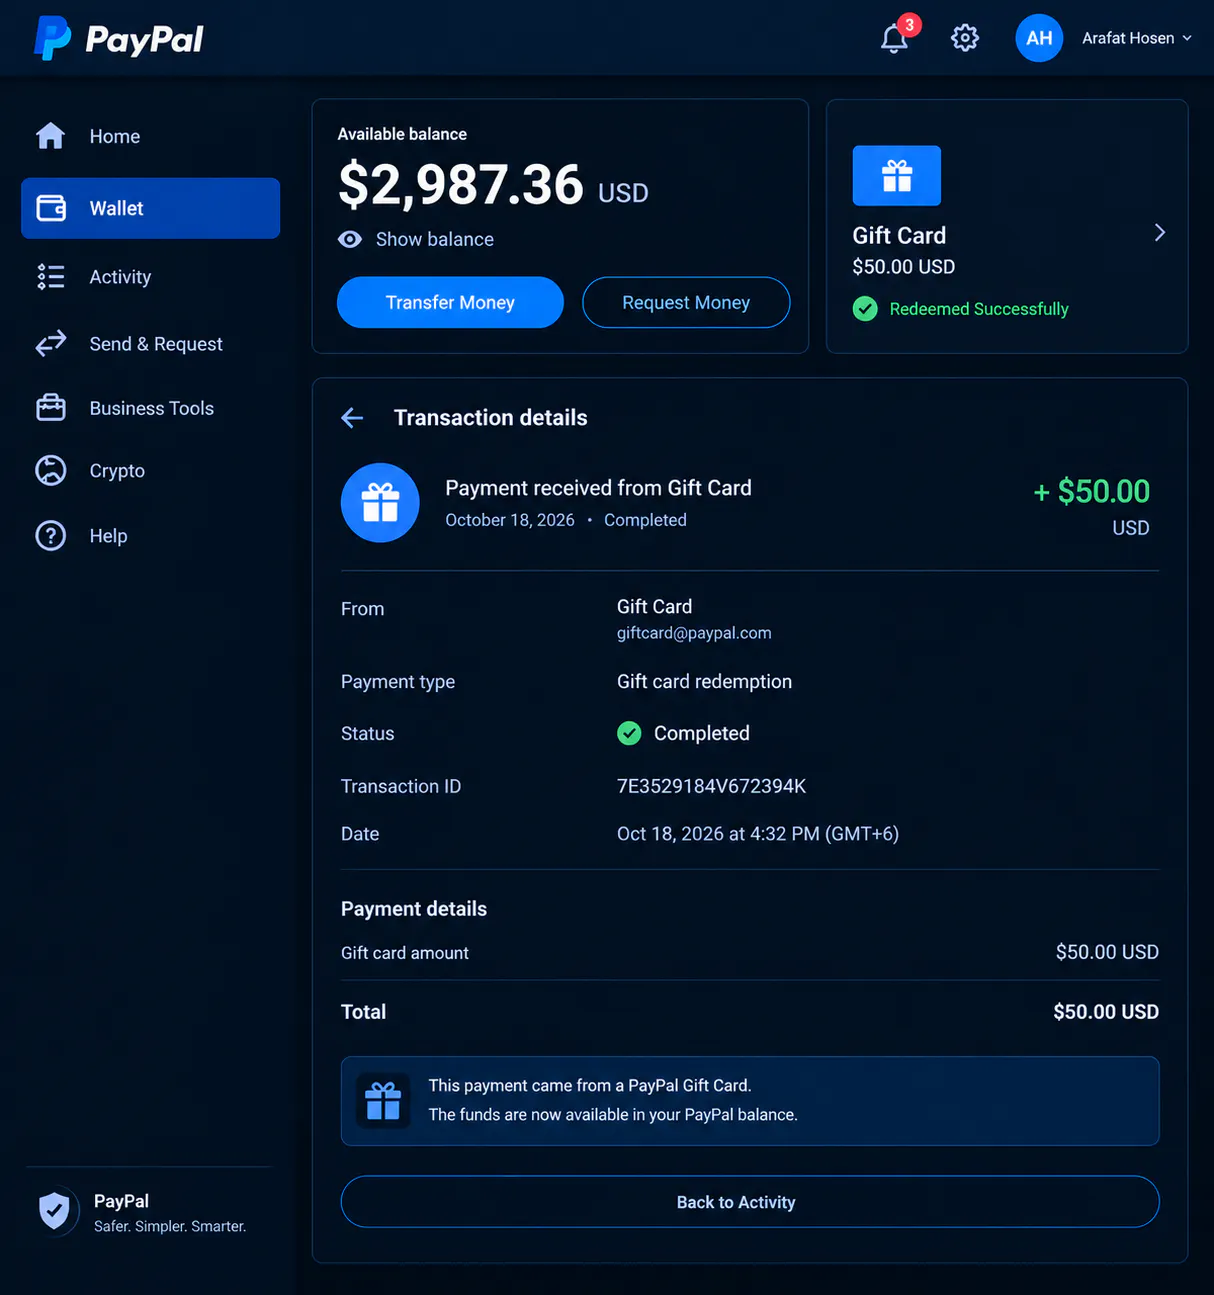
Task: Click the date 'Oct 18, 2026 at 4:32 PM (GMT+6)'
Action: pos(758,834)
